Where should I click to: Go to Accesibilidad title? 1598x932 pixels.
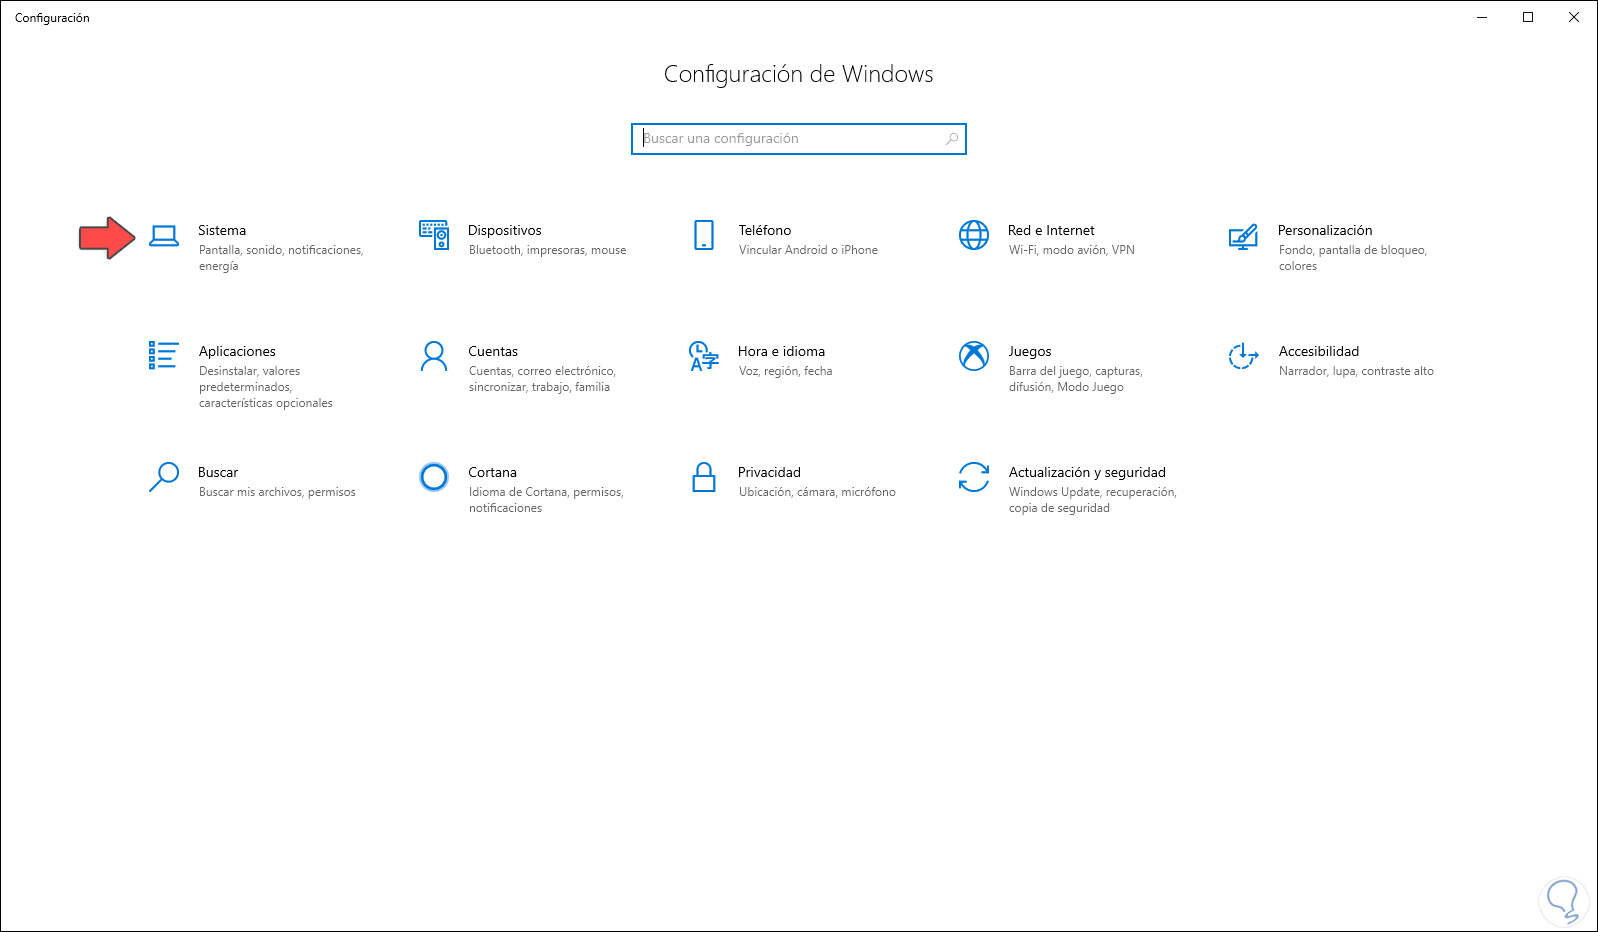point(1319,351)
